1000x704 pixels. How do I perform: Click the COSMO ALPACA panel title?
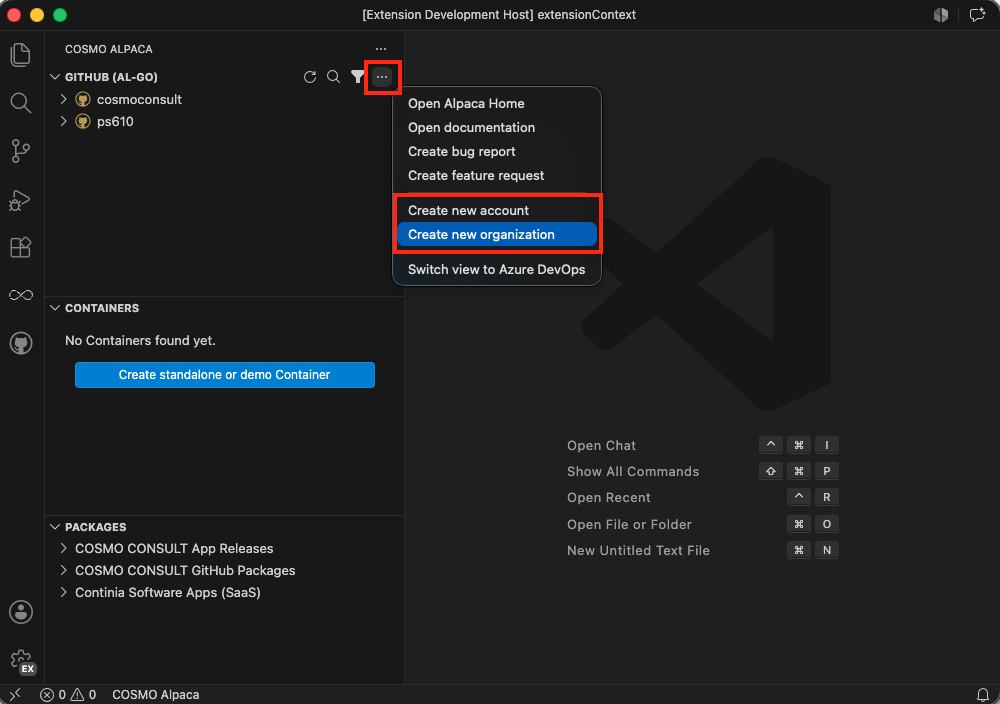(x=108, y=49)
